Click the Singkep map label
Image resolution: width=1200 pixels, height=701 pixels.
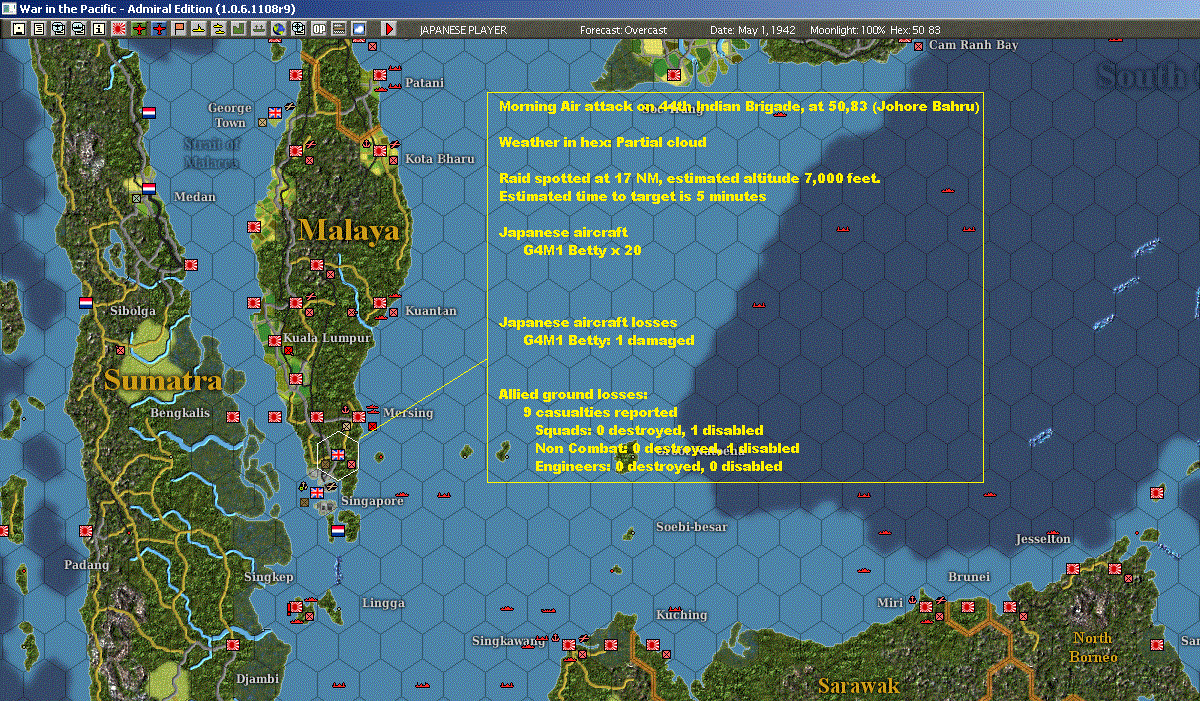point(268,577)
